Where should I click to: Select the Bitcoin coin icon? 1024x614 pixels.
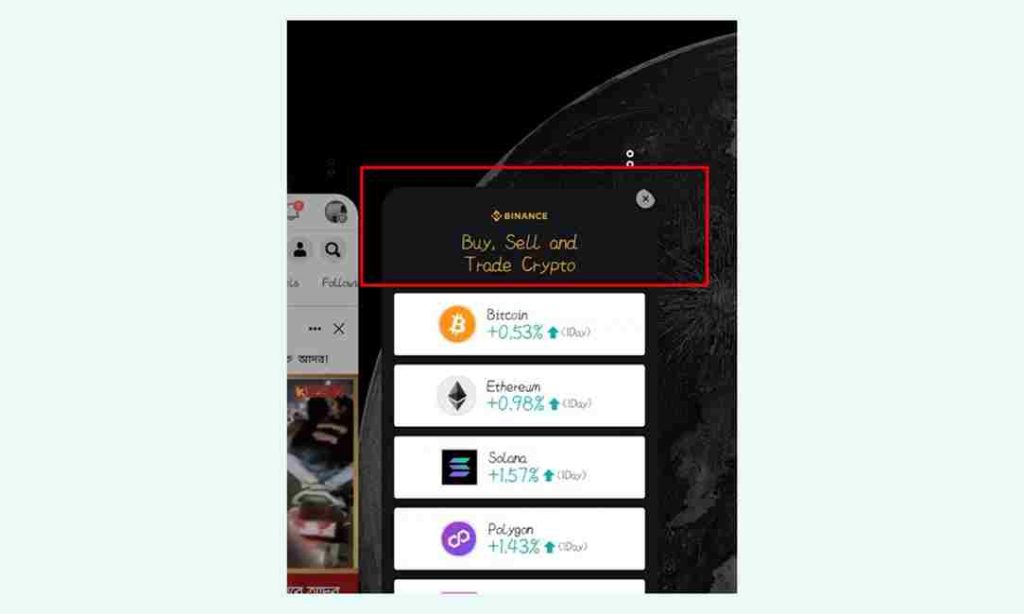[x=457, y=324]
